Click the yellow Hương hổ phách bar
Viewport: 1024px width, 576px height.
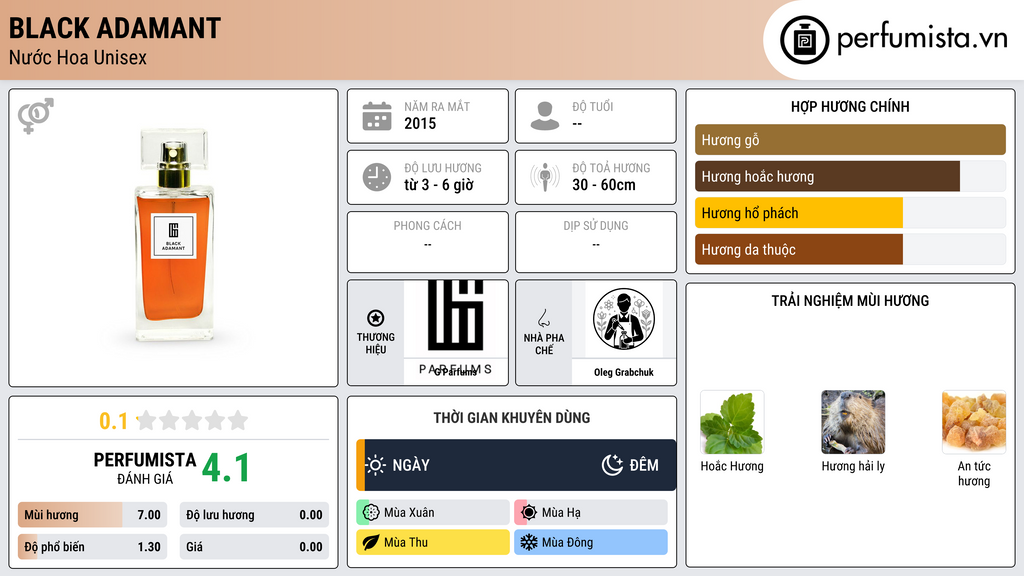(x=799, y=213)
